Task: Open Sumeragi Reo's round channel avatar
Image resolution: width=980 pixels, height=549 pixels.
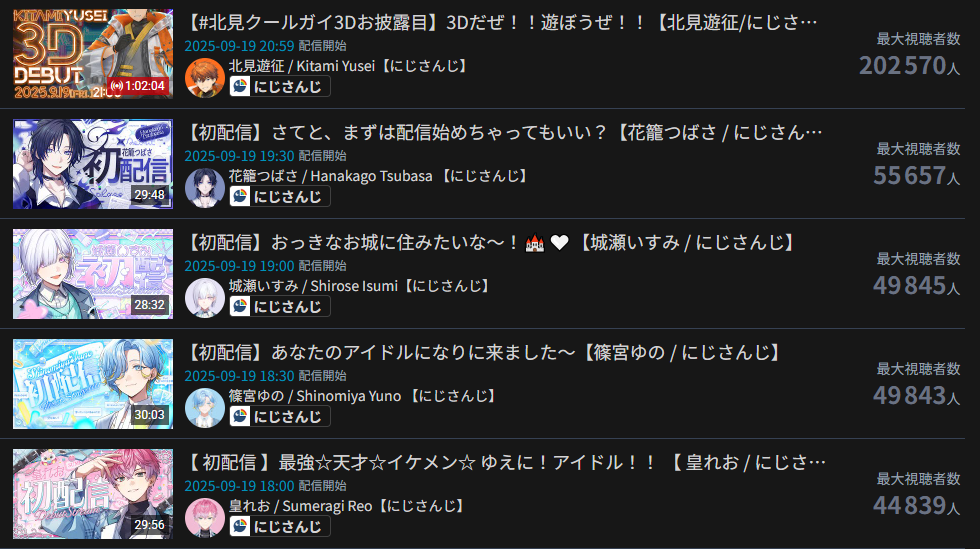Action: coord(204,518)
